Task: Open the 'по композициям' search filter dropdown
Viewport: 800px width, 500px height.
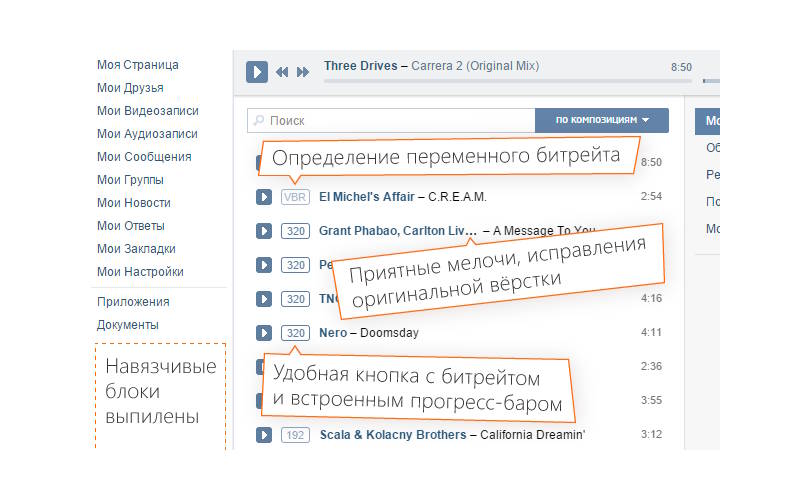Action: coord(602,120)
